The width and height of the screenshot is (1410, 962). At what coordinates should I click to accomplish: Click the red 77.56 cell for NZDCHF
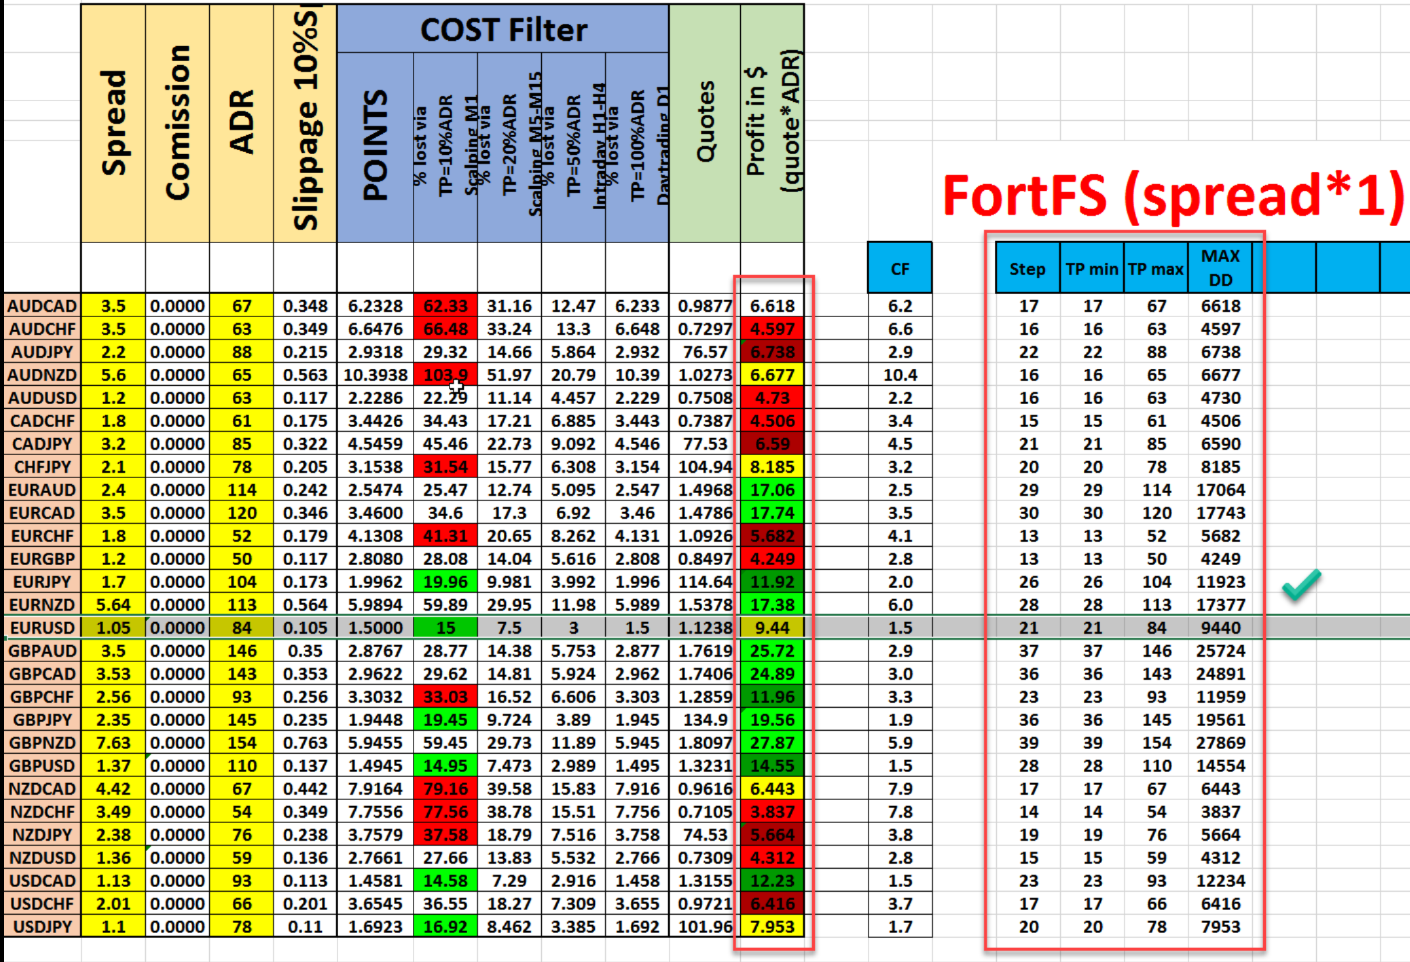point(445,812)
